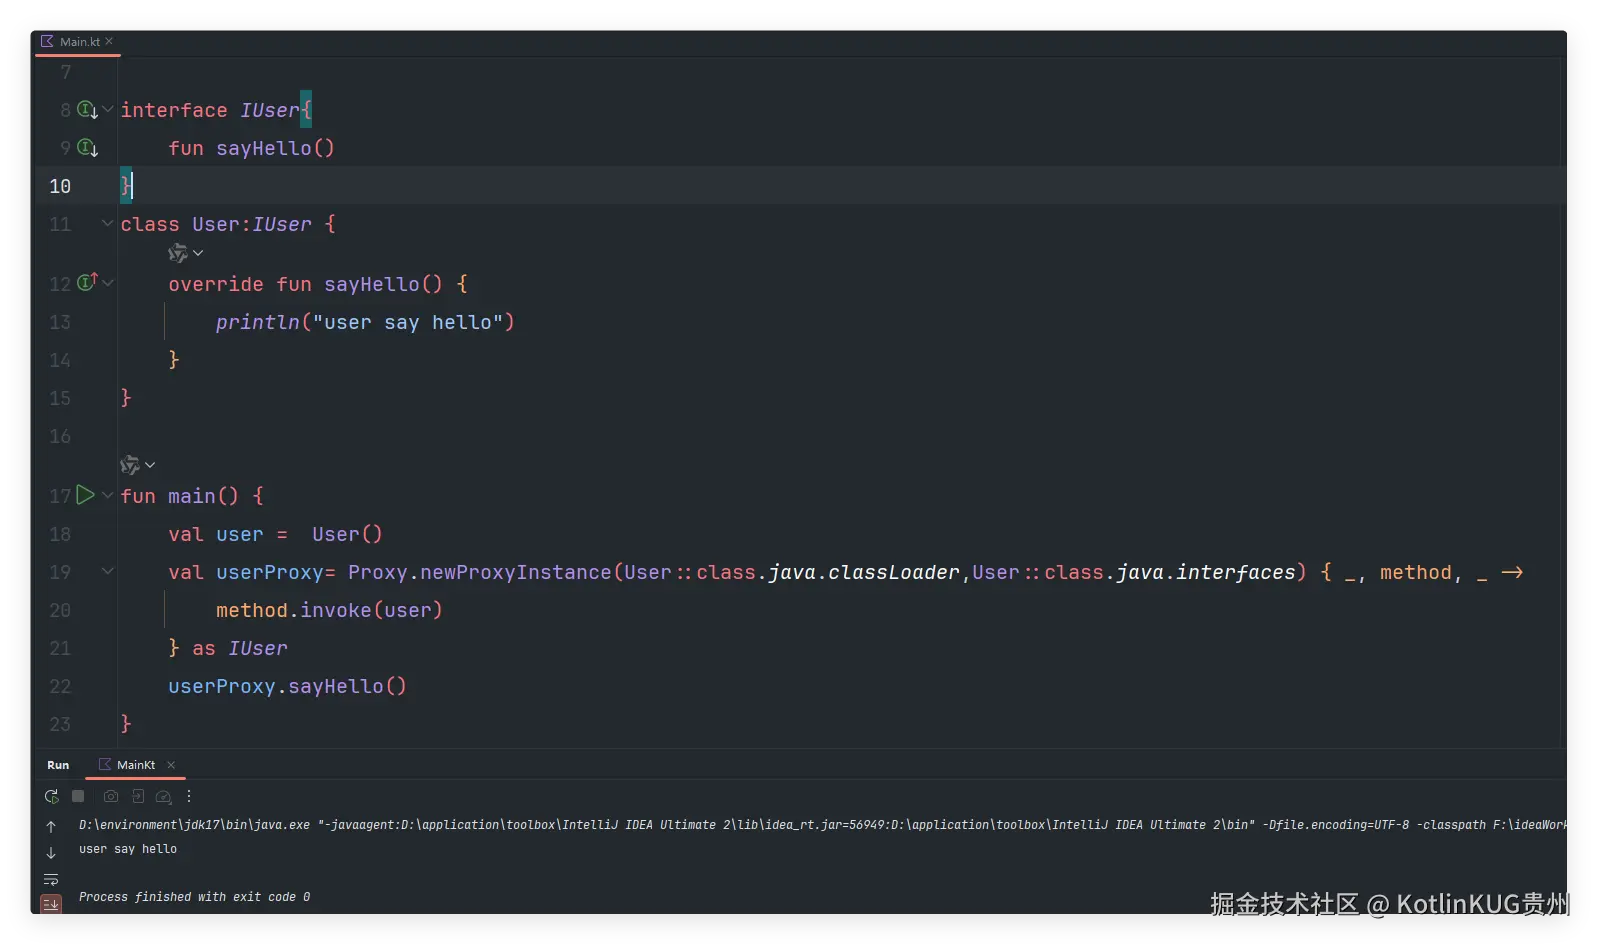The width and height of the screenshot is (1597, 944).
Task: Toggle soft-wrap in the console
Action: point(51,880)
